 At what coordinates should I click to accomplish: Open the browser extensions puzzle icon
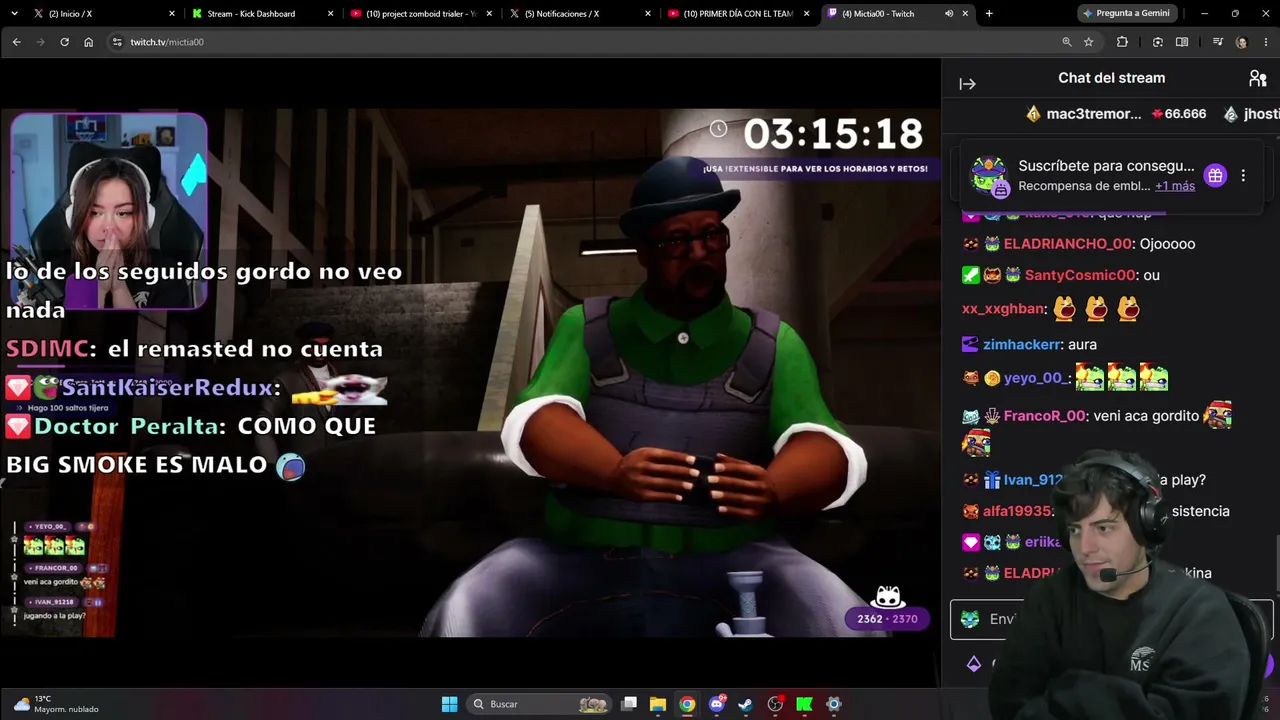pos(1122,42)
